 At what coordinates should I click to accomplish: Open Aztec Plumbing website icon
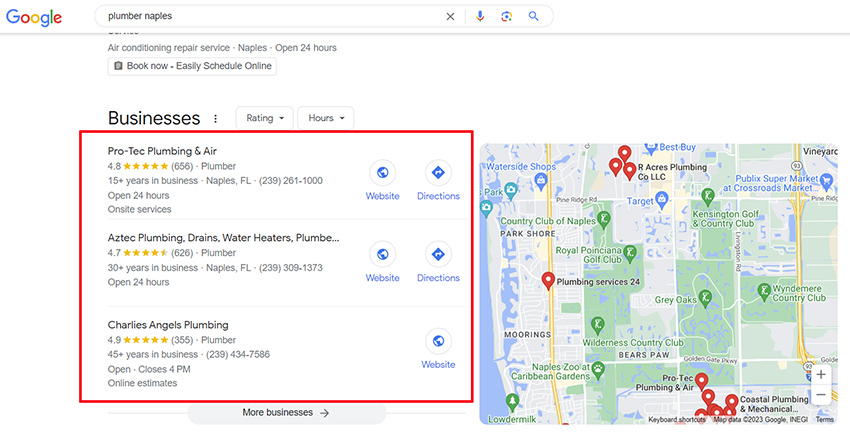tap(382, 254)
